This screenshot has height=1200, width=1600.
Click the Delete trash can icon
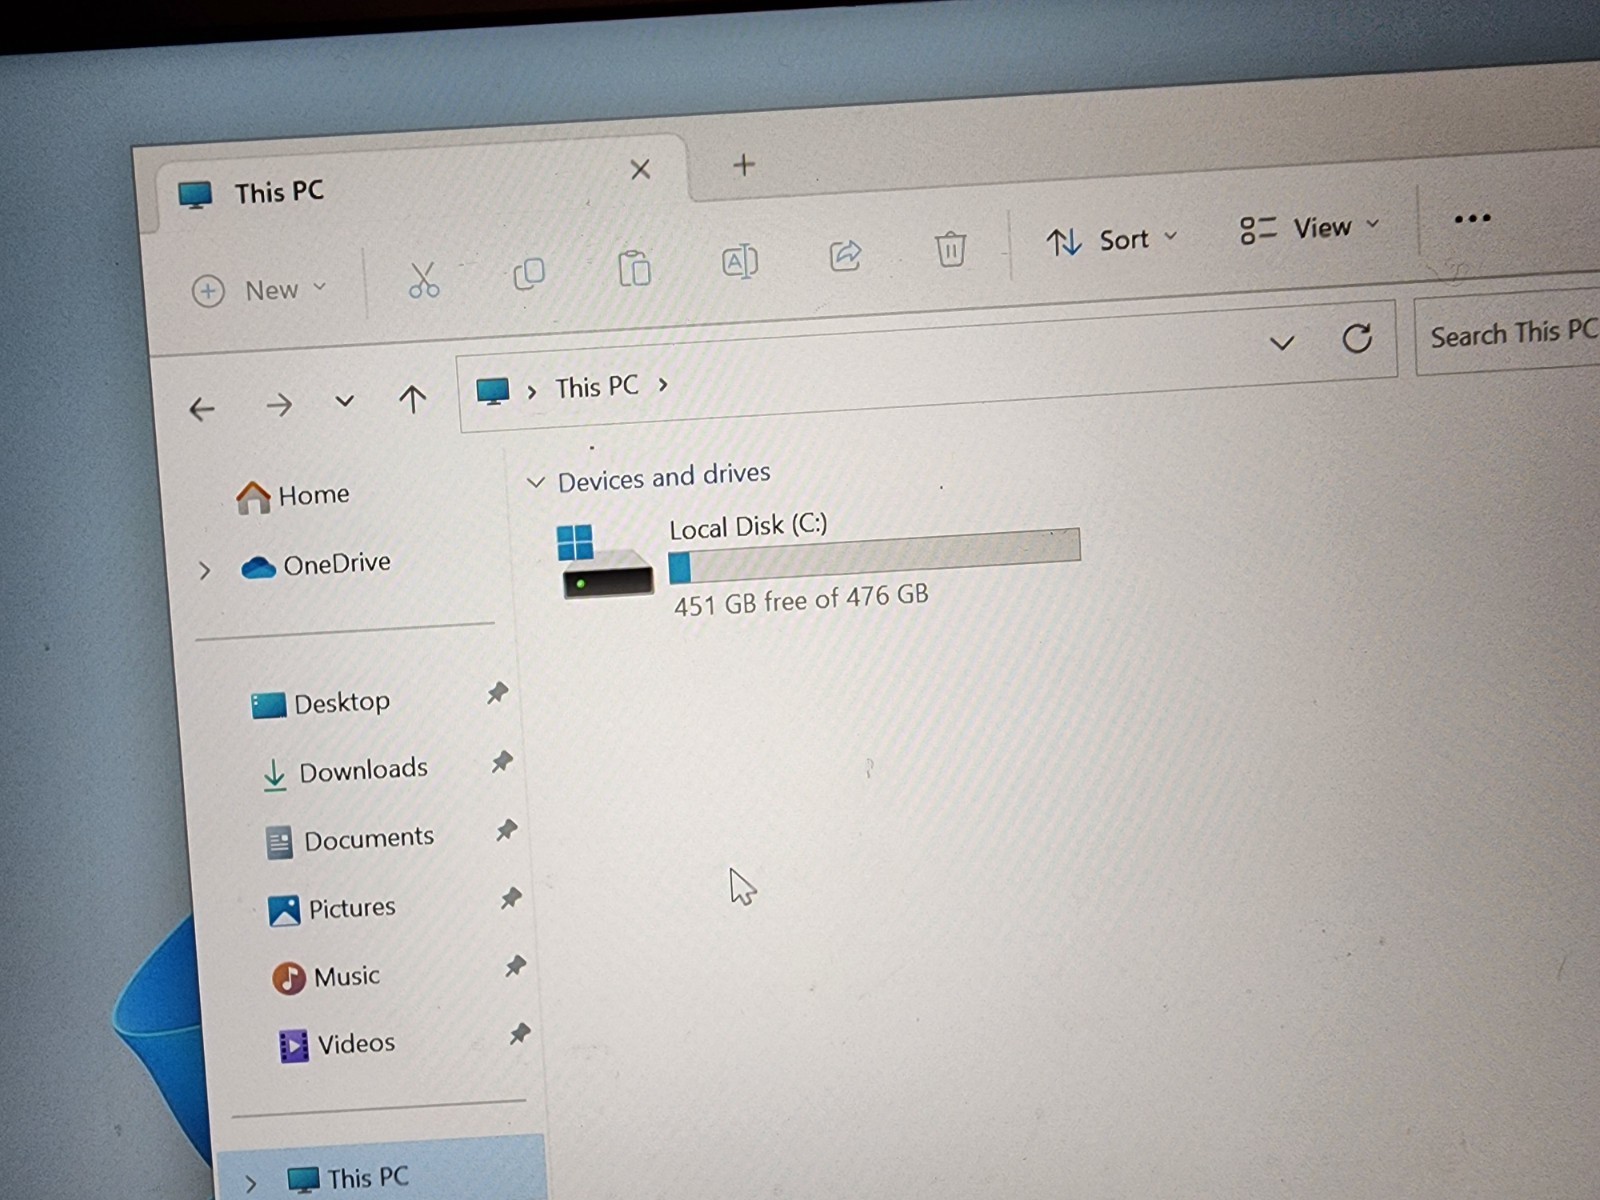point(950,248)
